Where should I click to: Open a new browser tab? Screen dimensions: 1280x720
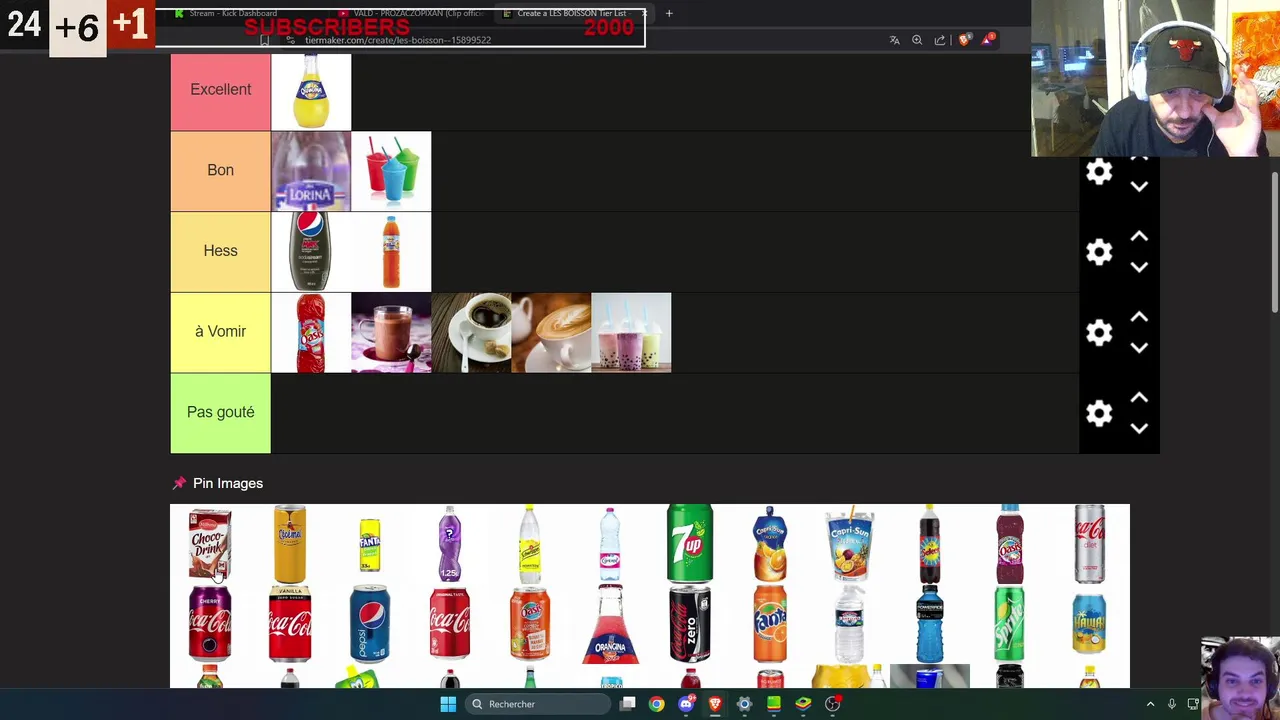point(669,13)
